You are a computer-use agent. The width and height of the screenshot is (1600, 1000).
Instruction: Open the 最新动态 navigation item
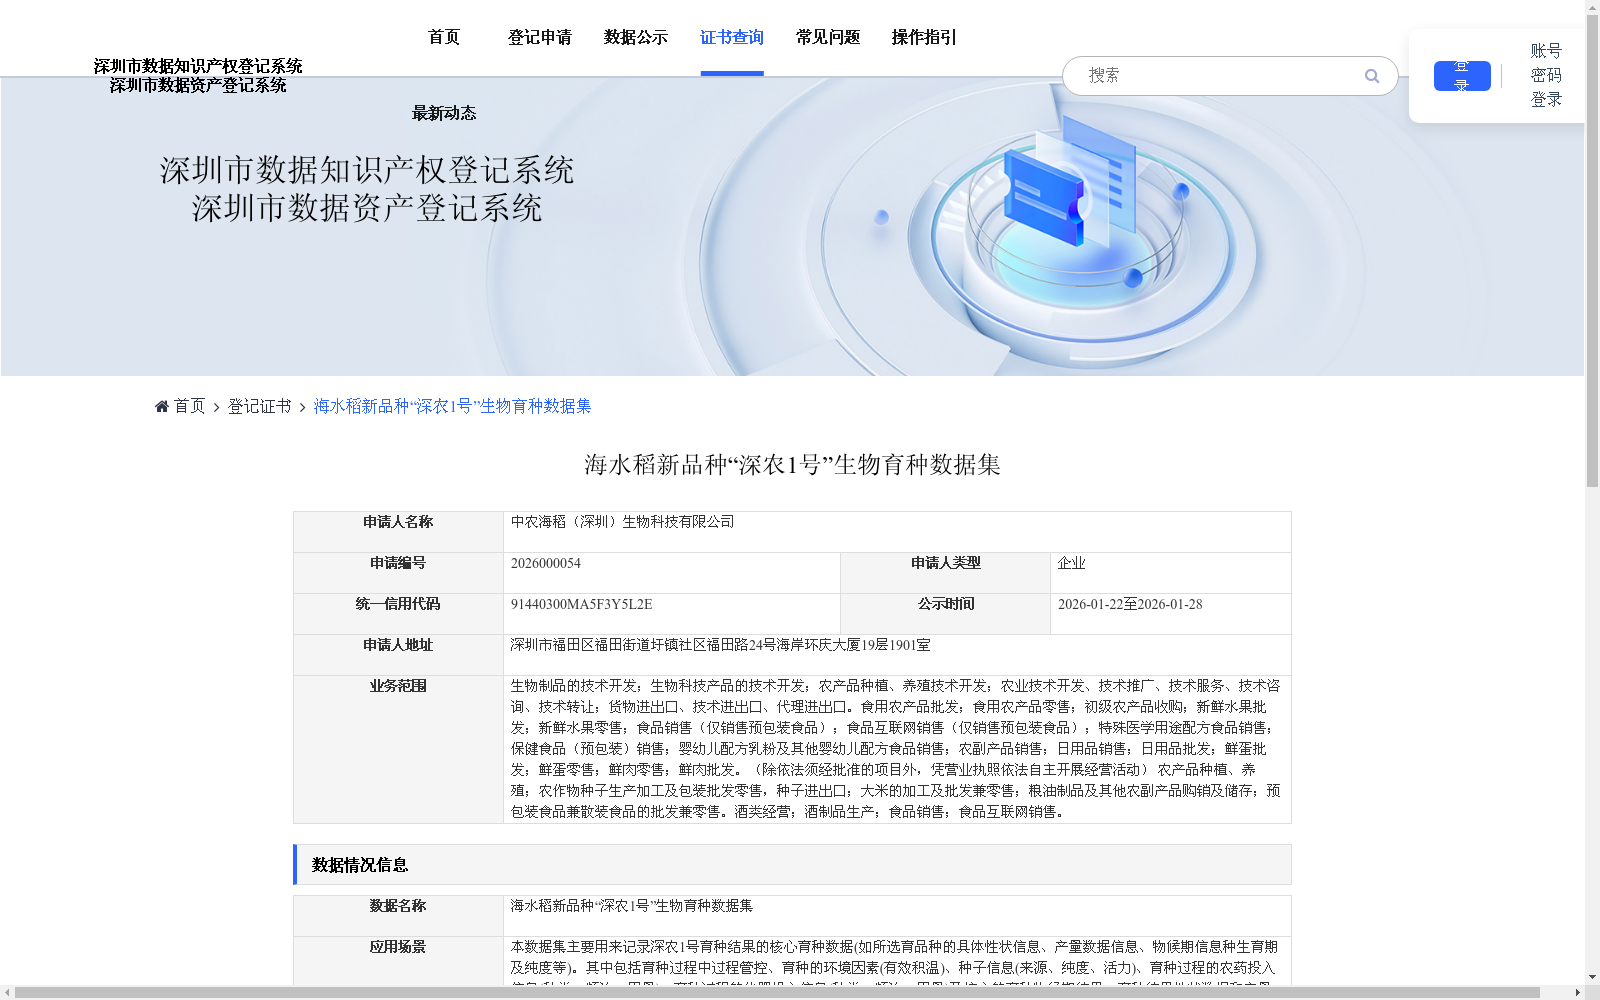pyautogui.click(x=444, y=113)
